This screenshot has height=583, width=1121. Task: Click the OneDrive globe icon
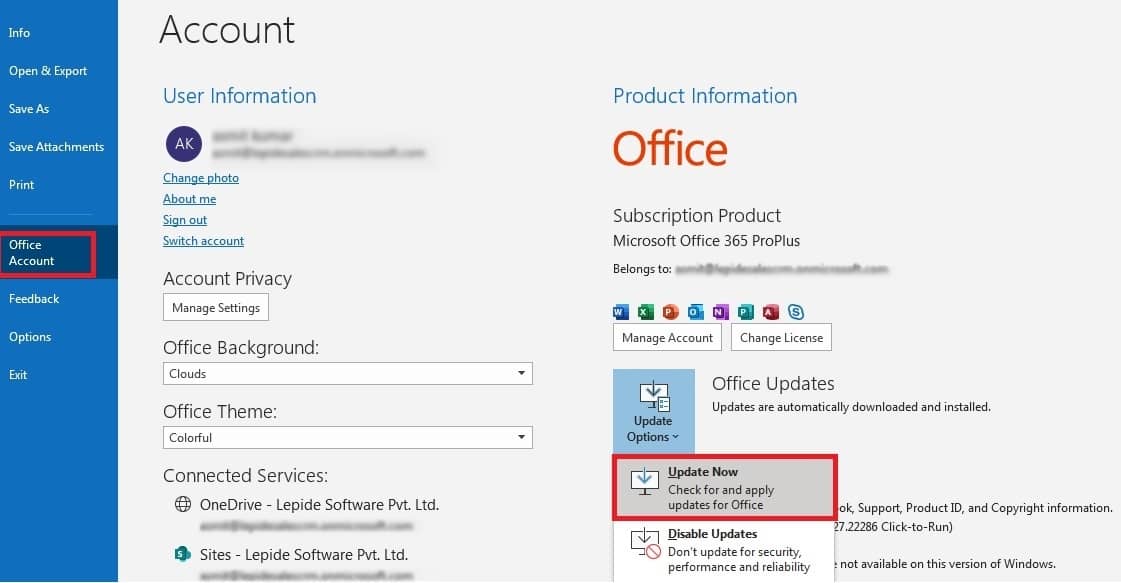[x=183, y=504]
